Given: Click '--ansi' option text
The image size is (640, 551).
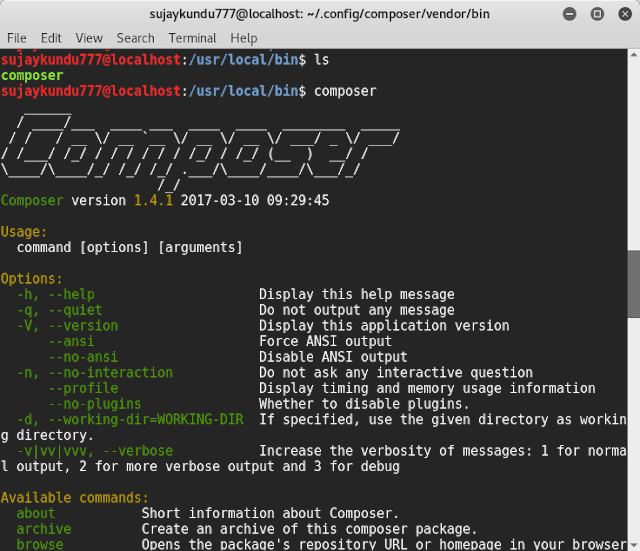Looking at the screenshot, I should coord(71,341).
